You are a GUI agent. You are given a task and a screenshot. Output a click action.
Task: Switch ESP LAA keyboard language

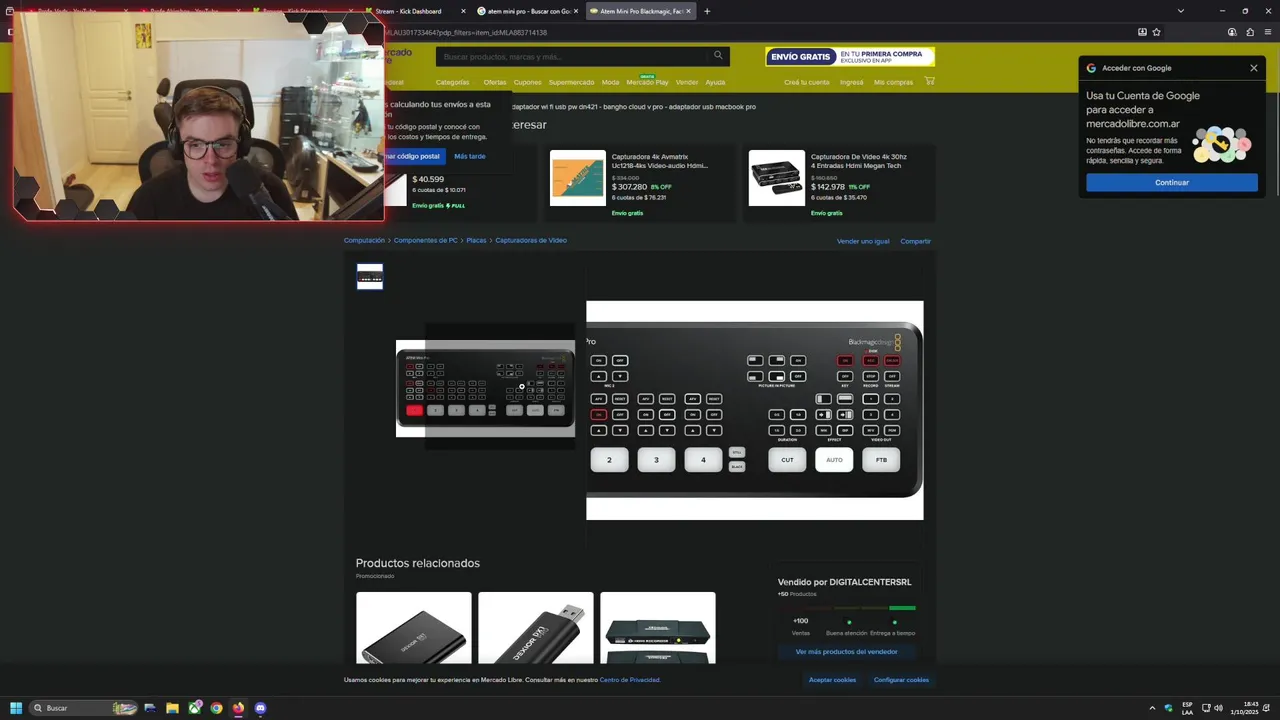click(1187, 708)
